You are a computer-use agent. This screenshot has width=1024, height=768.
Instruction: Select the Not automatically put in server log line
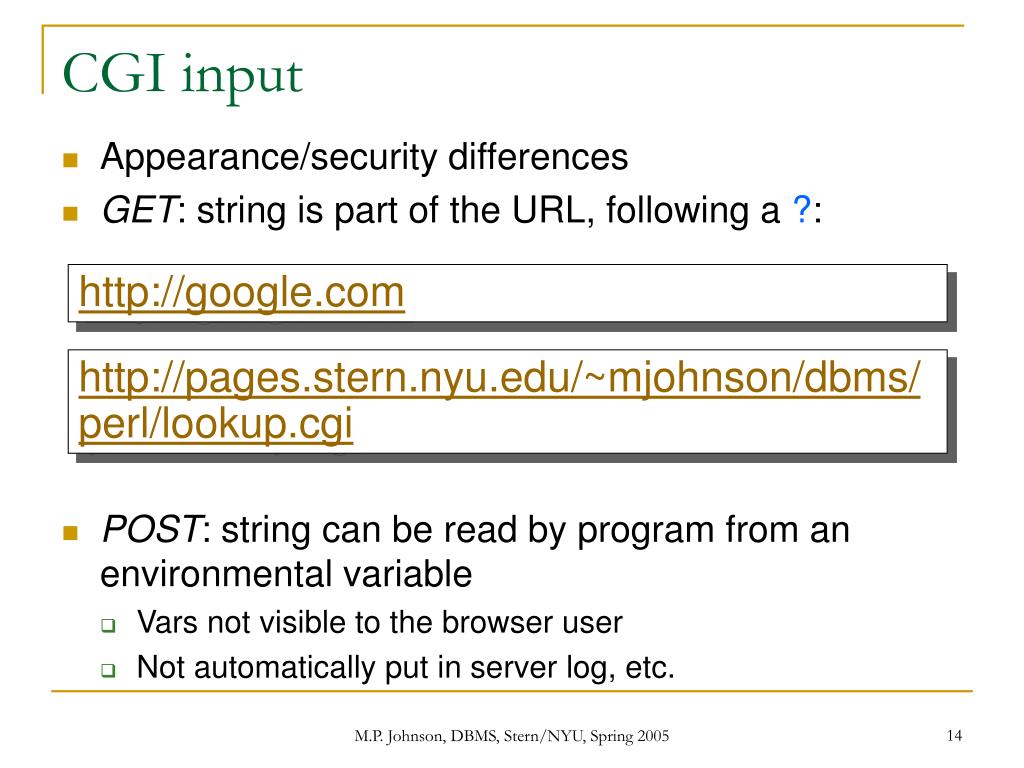pyautogui.click(x=406, y=668)
